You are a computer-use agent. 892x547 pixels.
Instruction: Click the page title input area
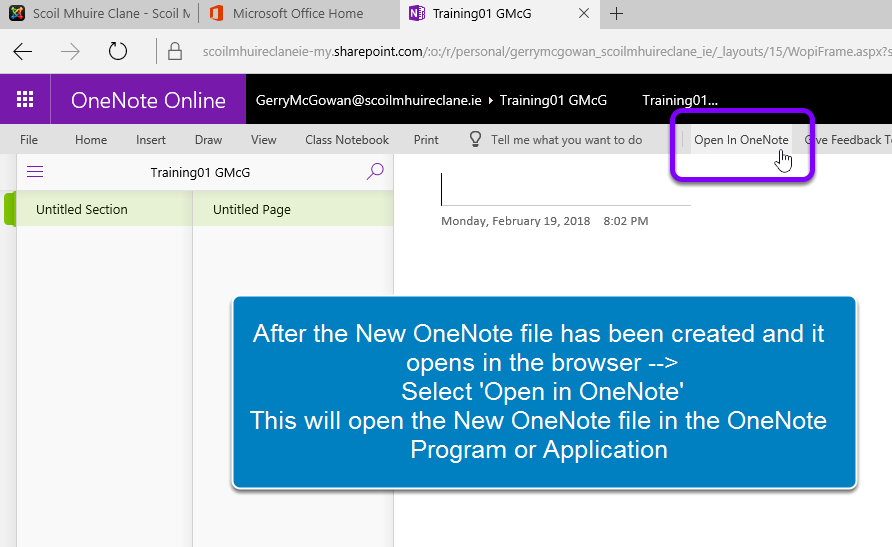566,189
